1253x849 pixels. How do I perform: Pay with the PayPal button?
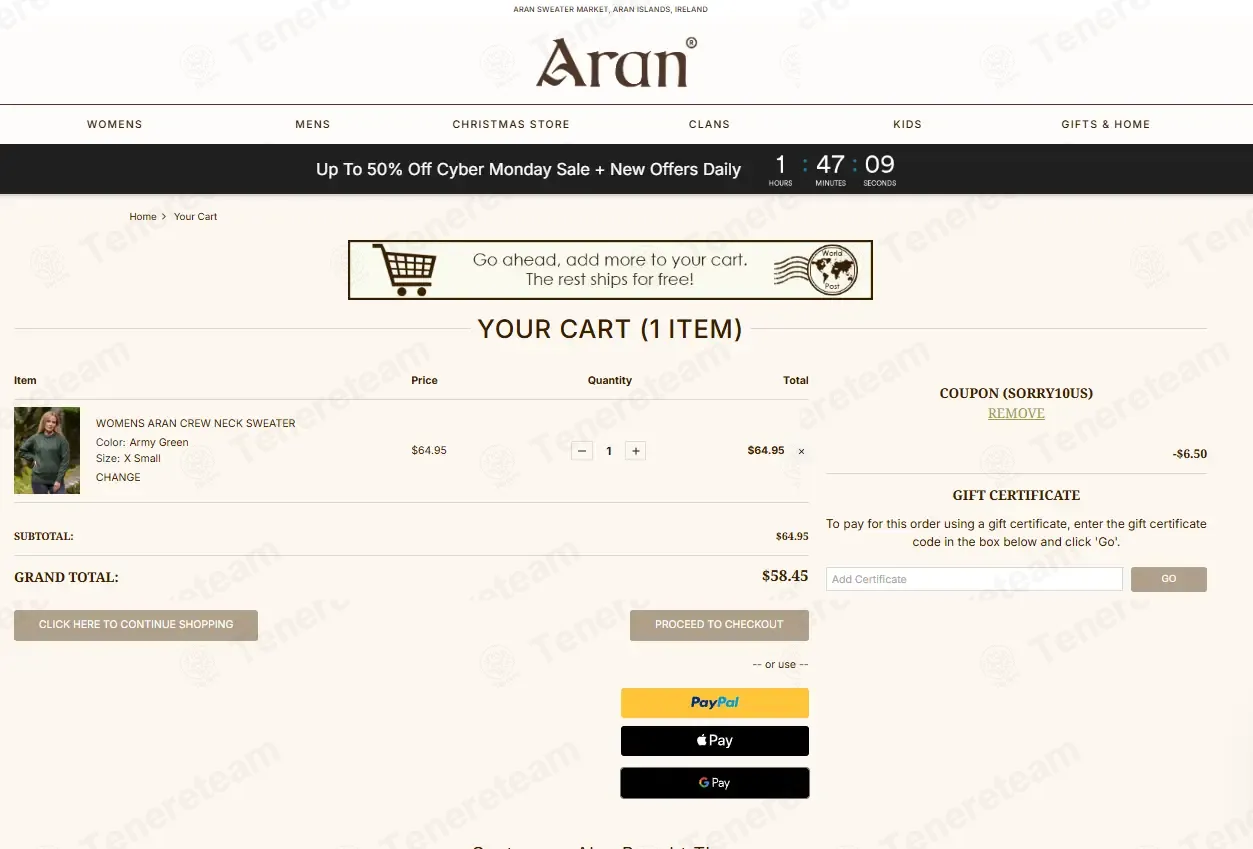click(x=715, y=703)
